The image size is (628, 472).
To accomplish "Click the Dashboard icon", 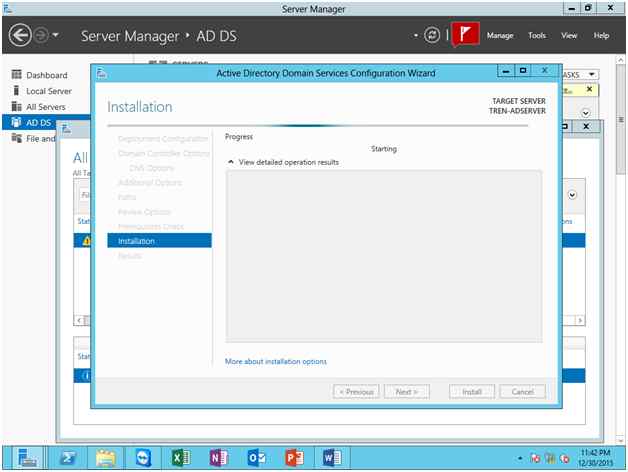I will [x=16, y=75].
